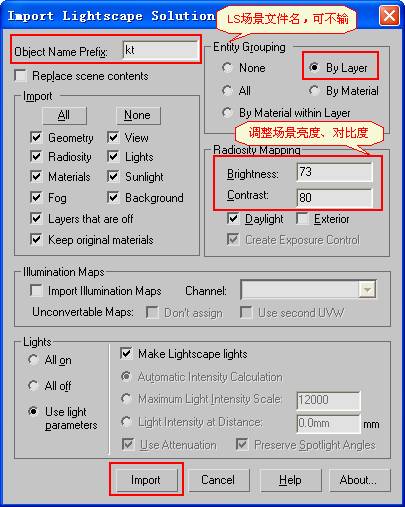Toggle the Radiosity checkbox
The height and width of the screenshot is (507, 405).
(x=36, y=157)
